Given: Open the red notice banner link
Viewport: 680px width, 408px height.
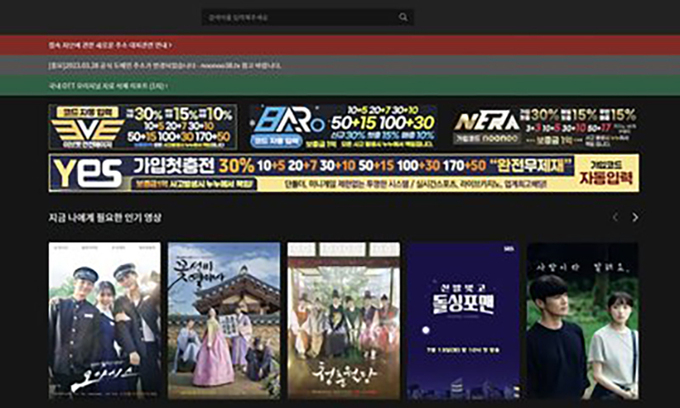Looking at the screenshot, I should [110, 45].
